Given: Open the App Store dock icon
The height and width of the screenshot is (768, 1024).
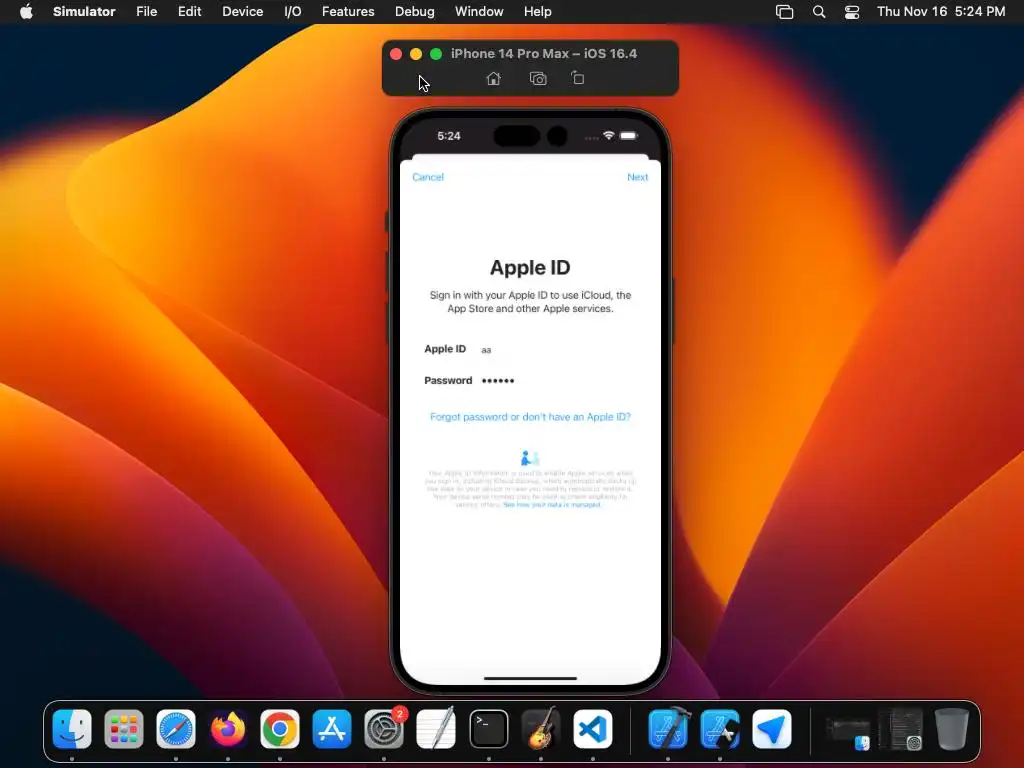Looking at the screenshot, I should [x=332, y=729].
